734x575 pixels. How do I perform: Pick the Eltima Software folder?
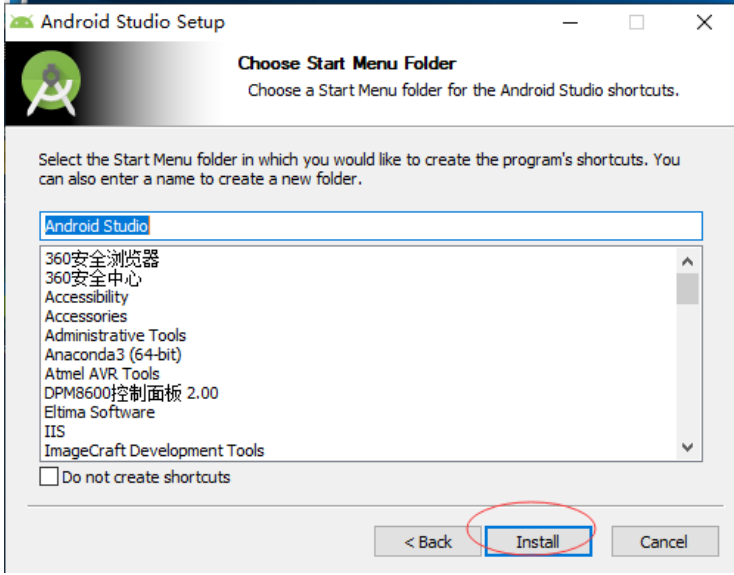click(99, 412)
